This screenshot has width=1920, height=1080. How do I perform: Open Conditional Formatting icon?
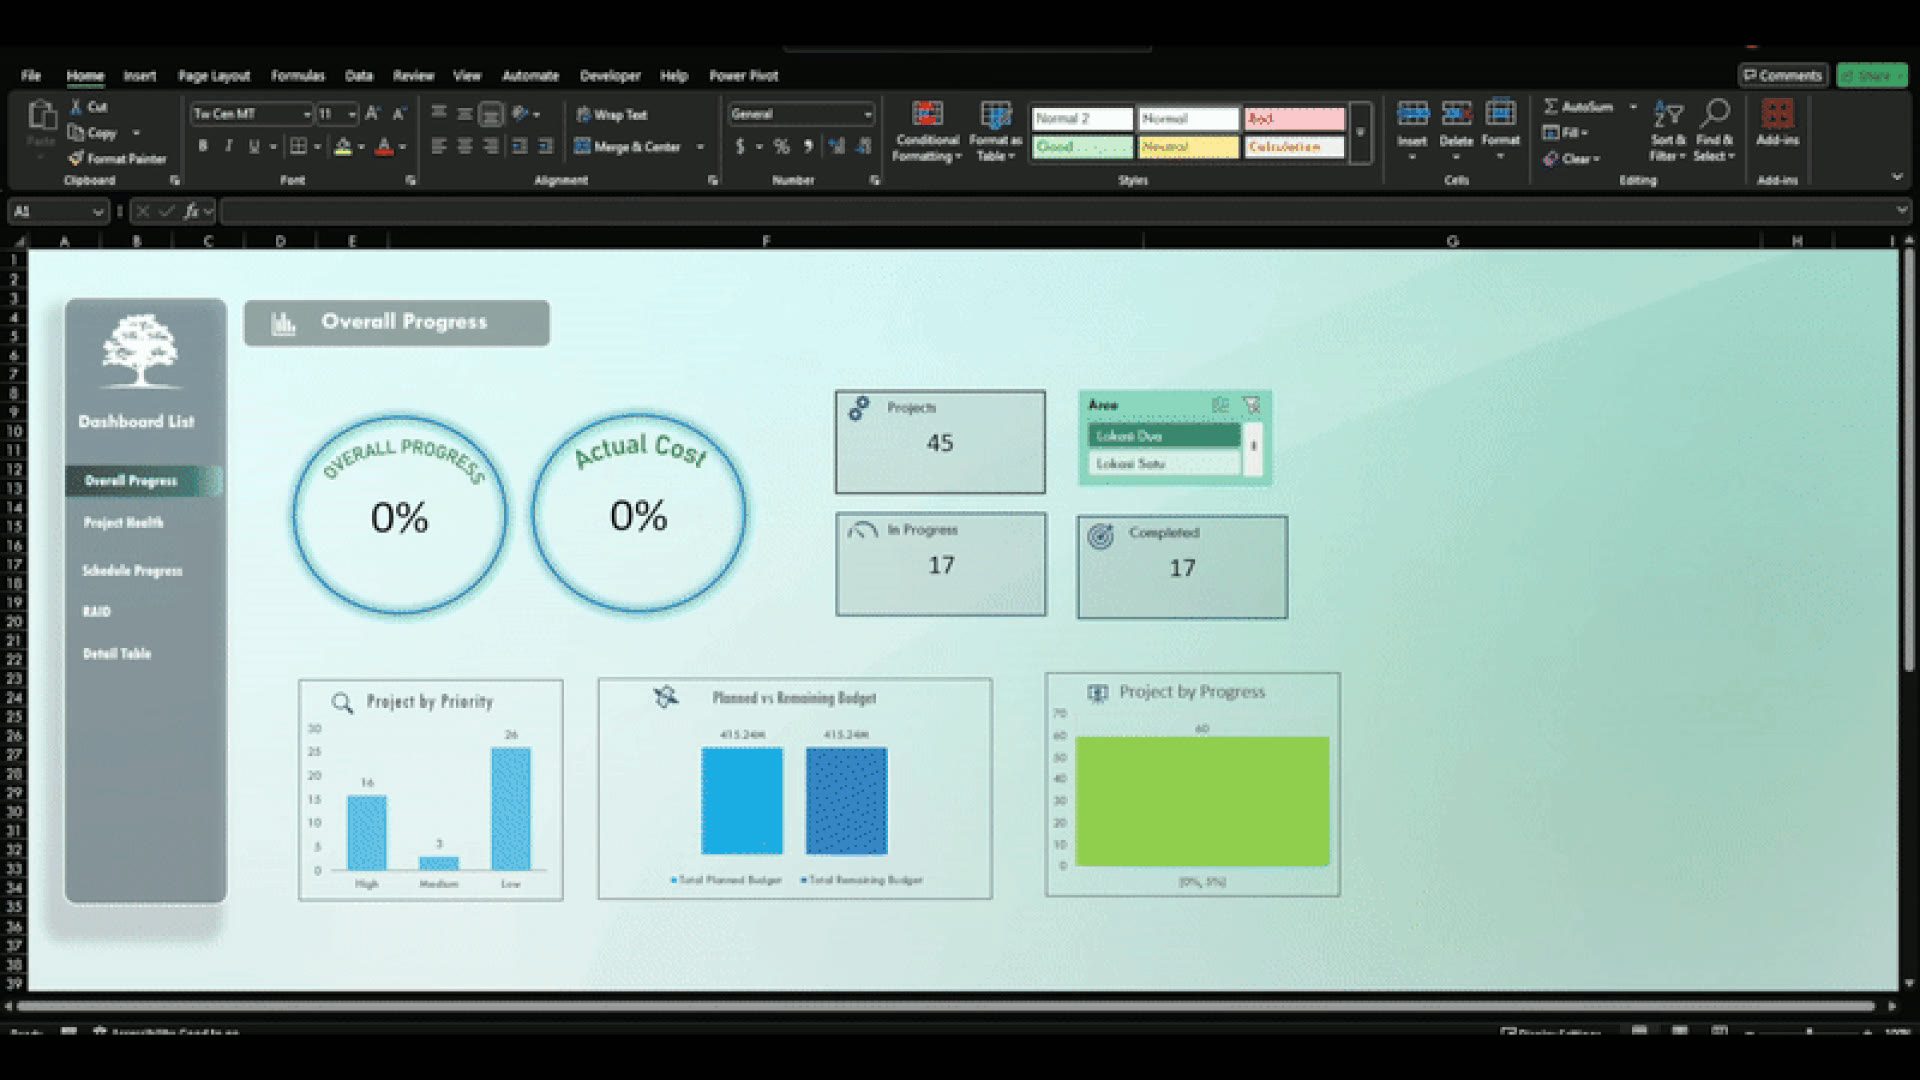coord(927,114)
